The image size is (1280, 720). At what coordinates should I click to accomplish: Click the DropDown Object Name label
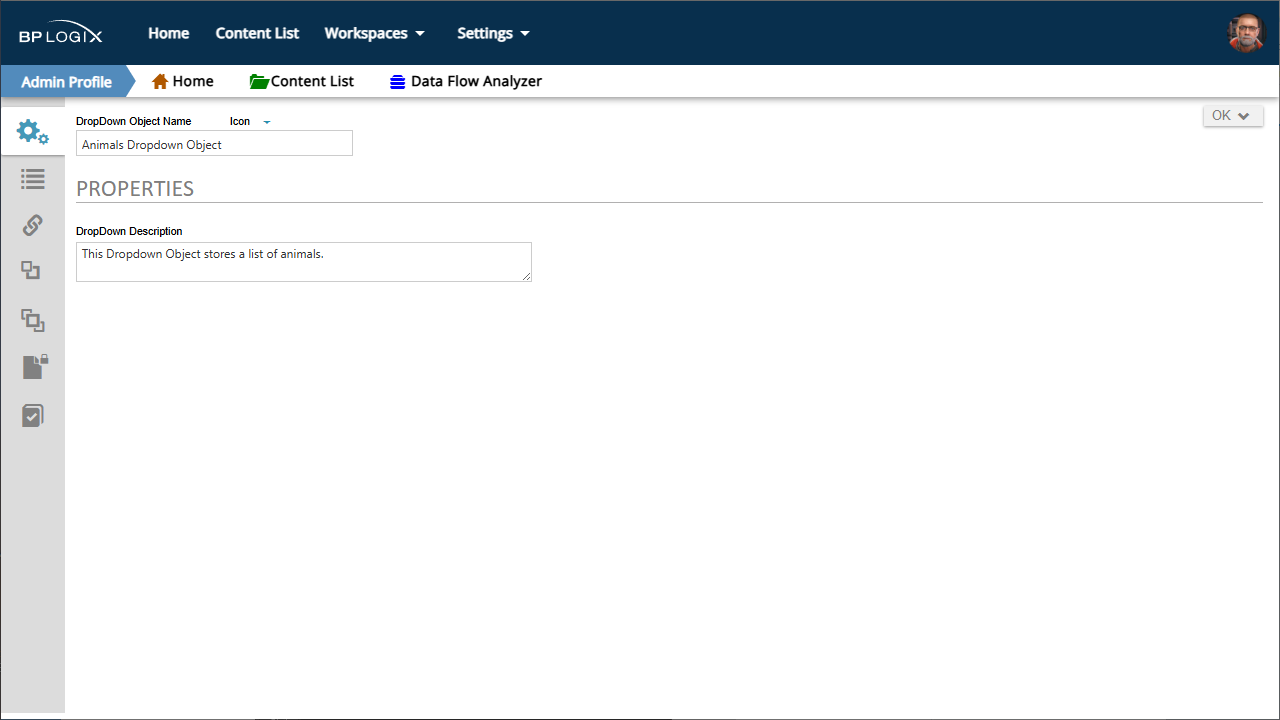click(133, 121)
